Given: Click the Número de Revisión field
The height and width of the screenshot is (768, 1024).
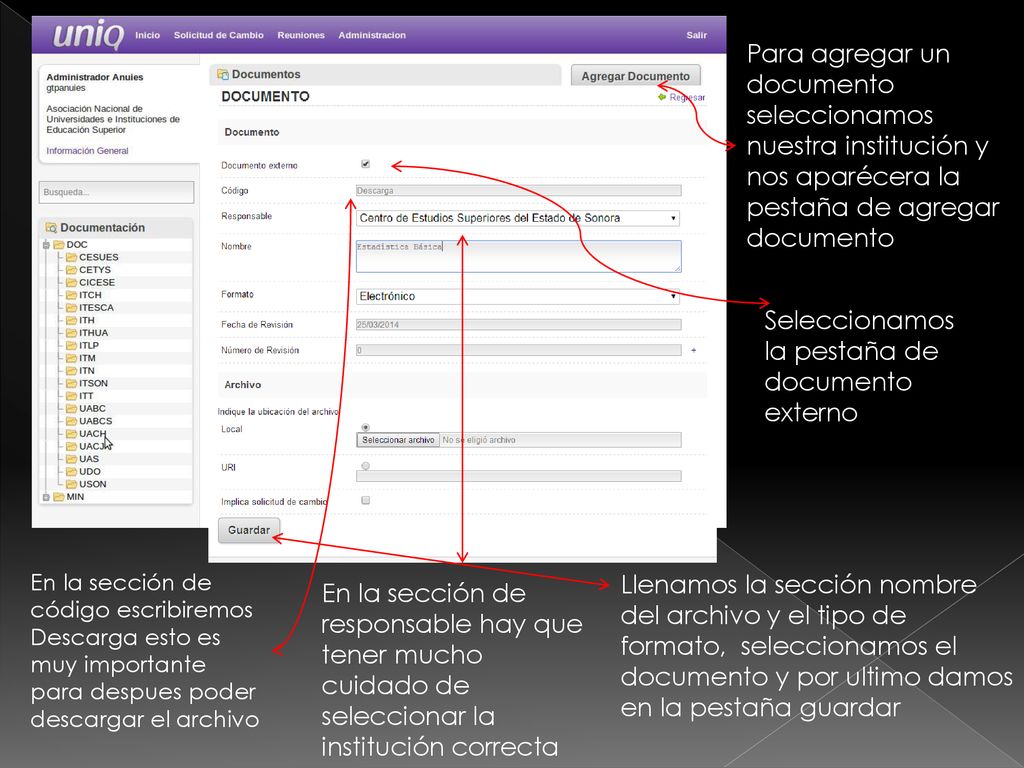Looking at the screenshot, I should 519,351.
